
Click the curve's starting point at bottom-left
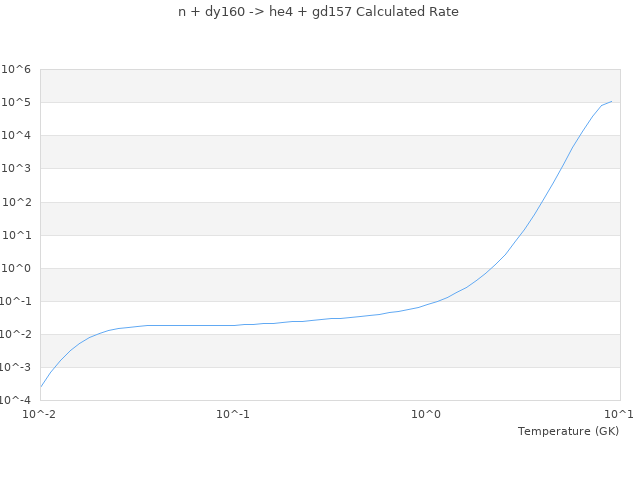[40, 387]
